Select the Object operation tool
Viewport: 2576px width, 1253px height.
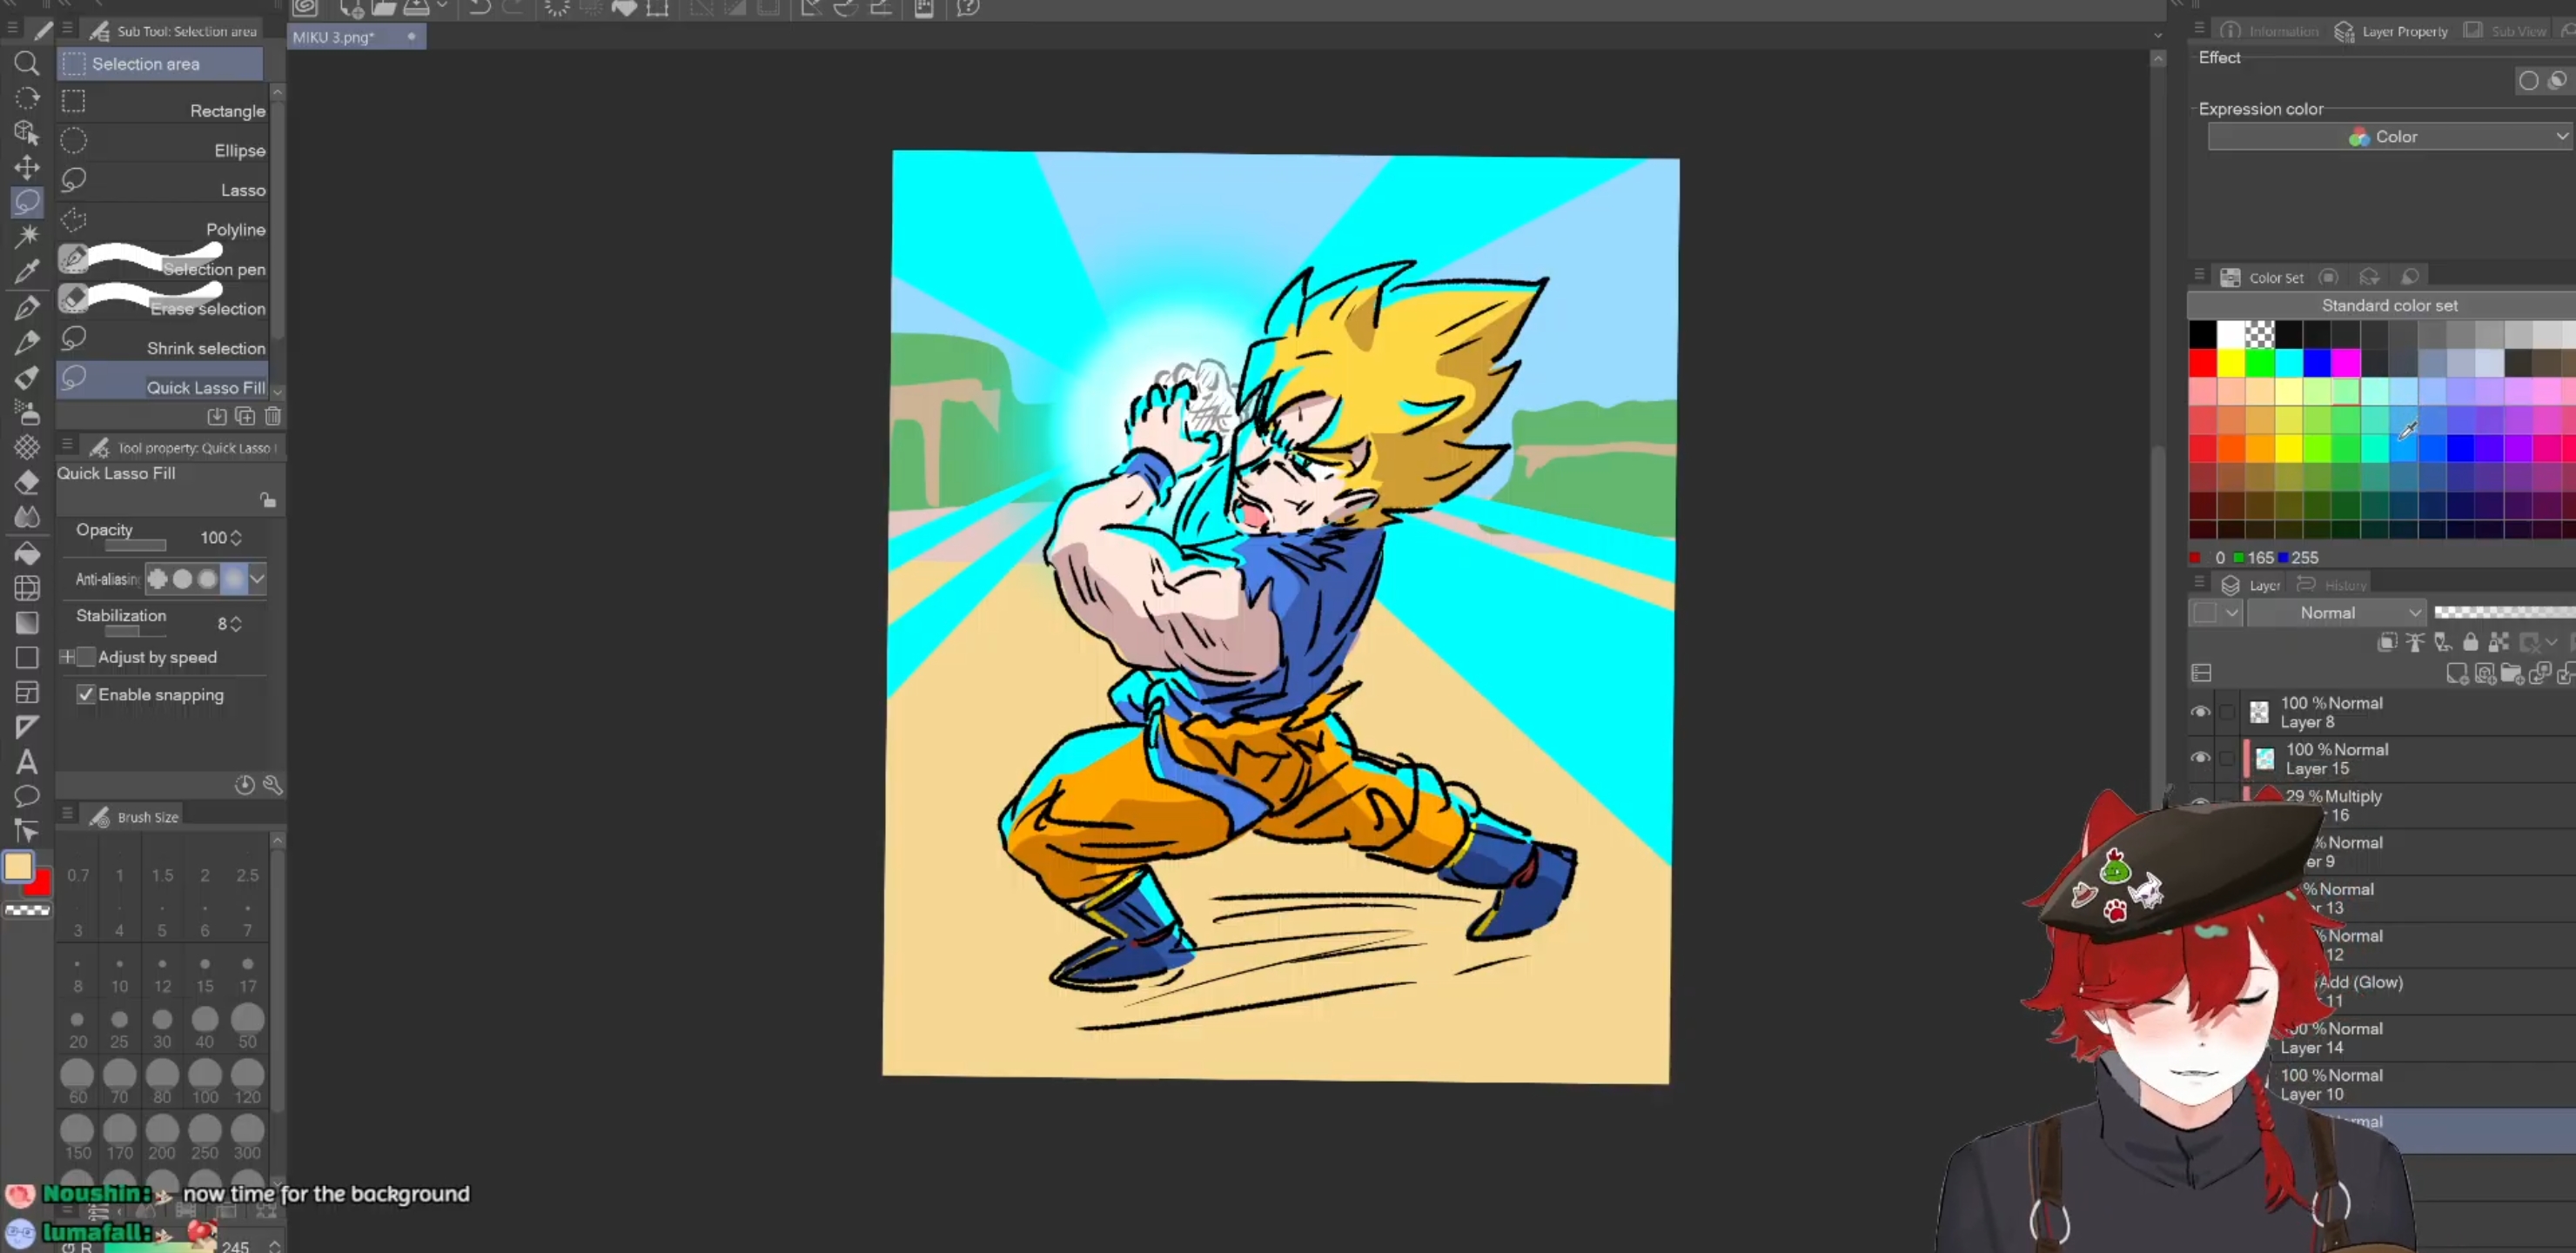tap(27, 132)
